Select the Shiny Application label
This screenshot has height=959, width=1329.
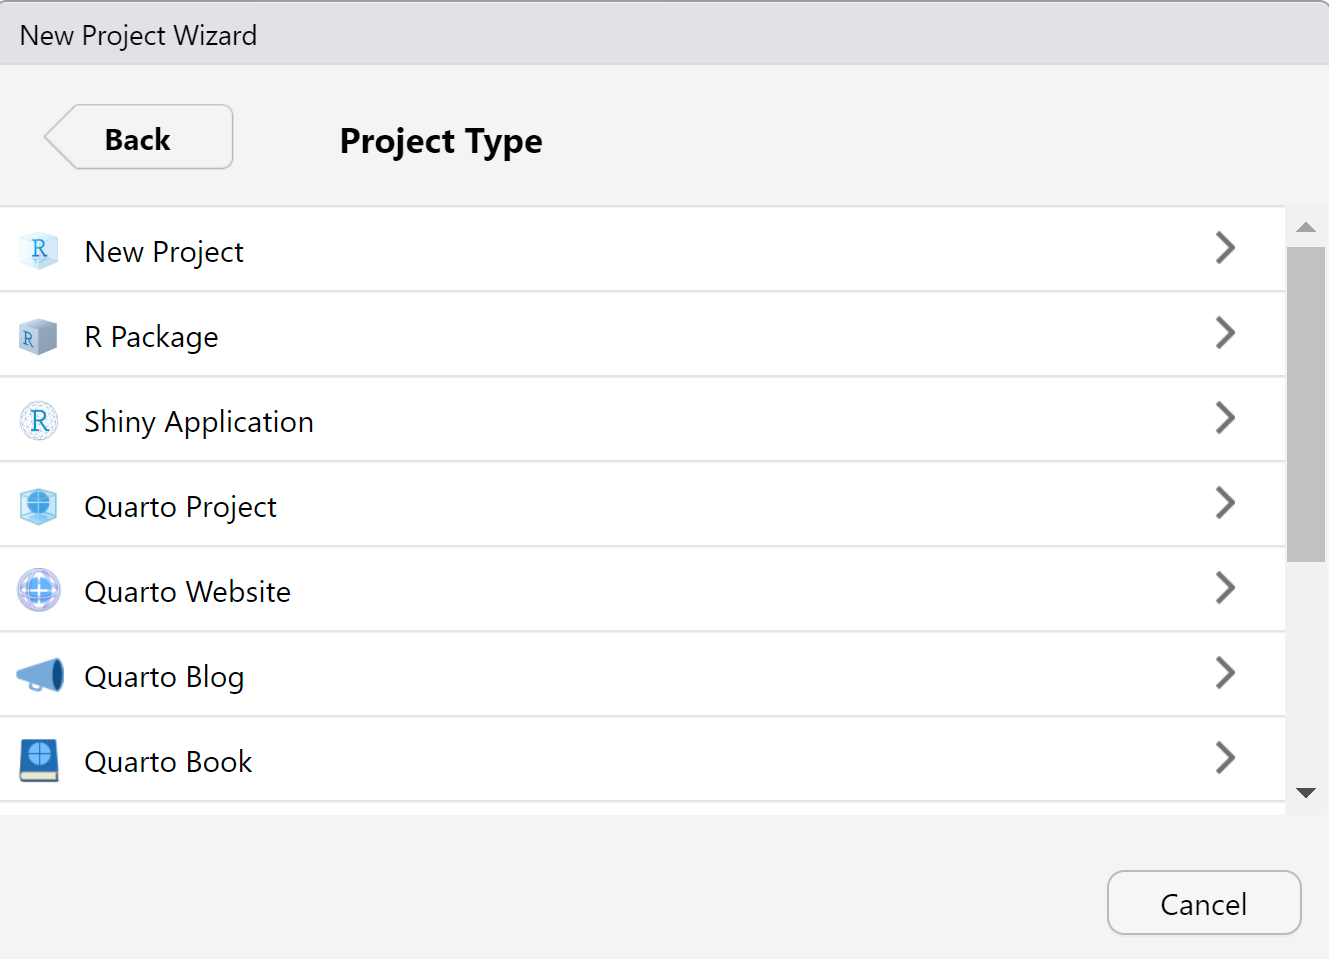[x=199, y=422]
